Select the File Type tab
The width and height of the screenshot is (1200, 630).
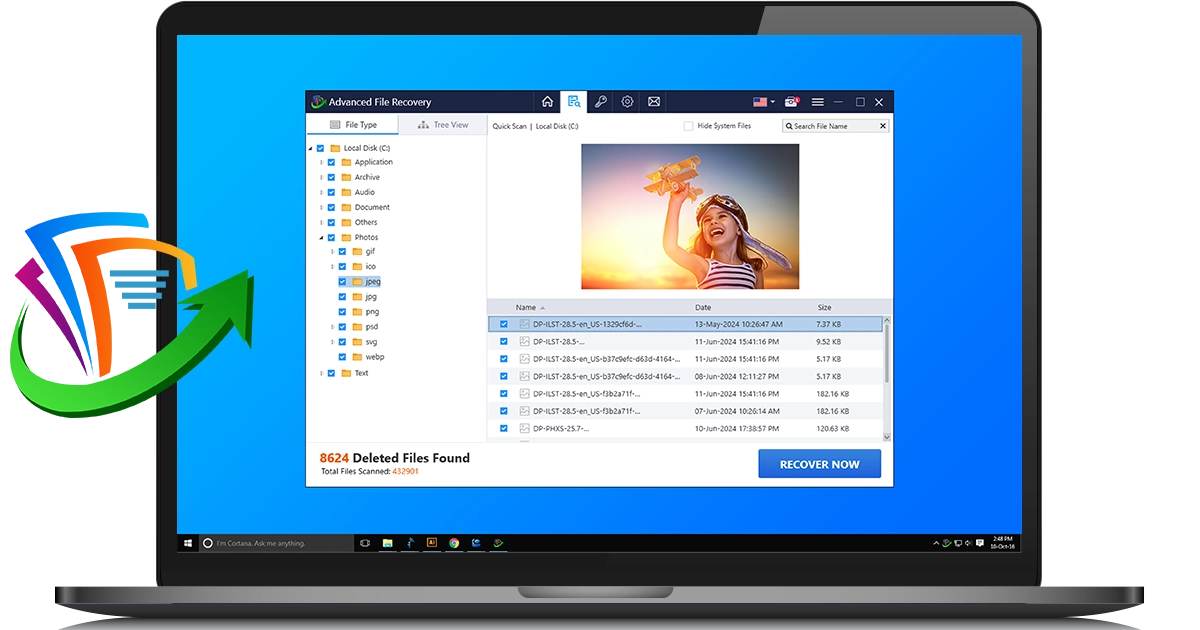(352, 125)
